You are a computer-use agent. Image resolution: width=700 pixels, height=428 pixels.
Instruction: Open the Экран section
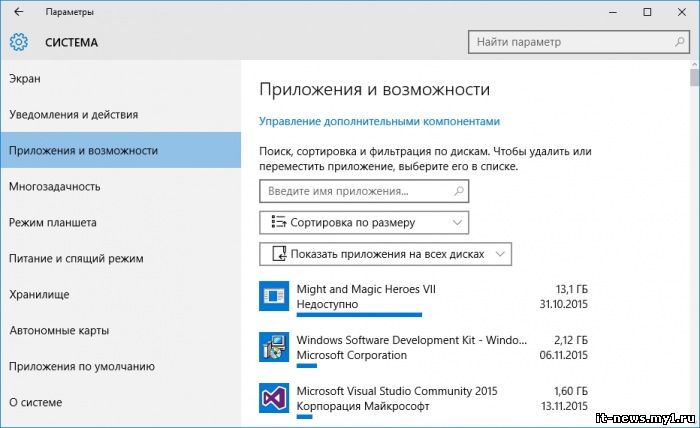[x=121, y=79]
